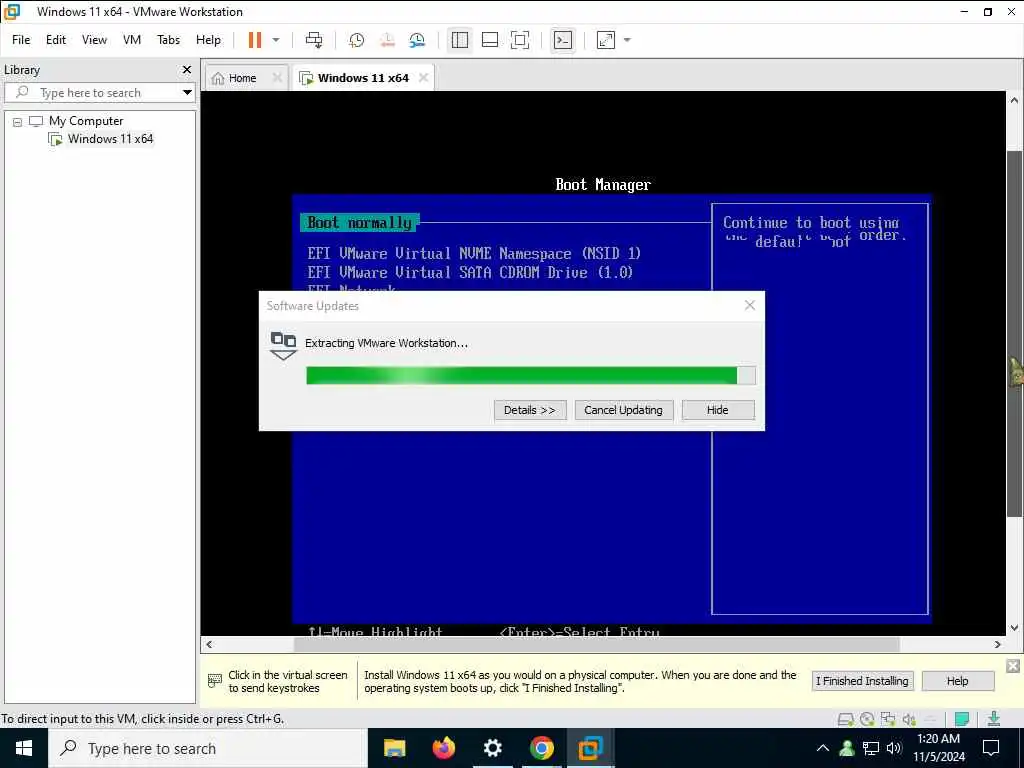Viewport: 1024px width, 768px height.
Task: Toggle the Show Library sidebar toolbar button
Action: pyautogui.click(x=460, y=40)
